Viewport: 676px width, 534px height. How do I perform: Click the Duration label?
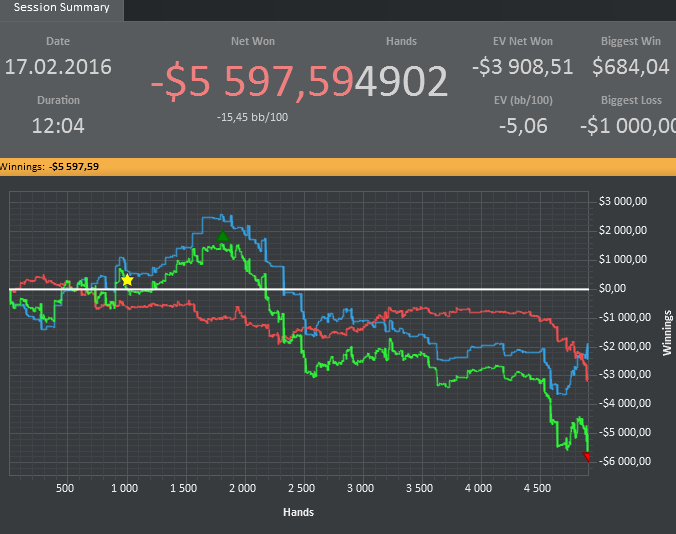[59, 100]
